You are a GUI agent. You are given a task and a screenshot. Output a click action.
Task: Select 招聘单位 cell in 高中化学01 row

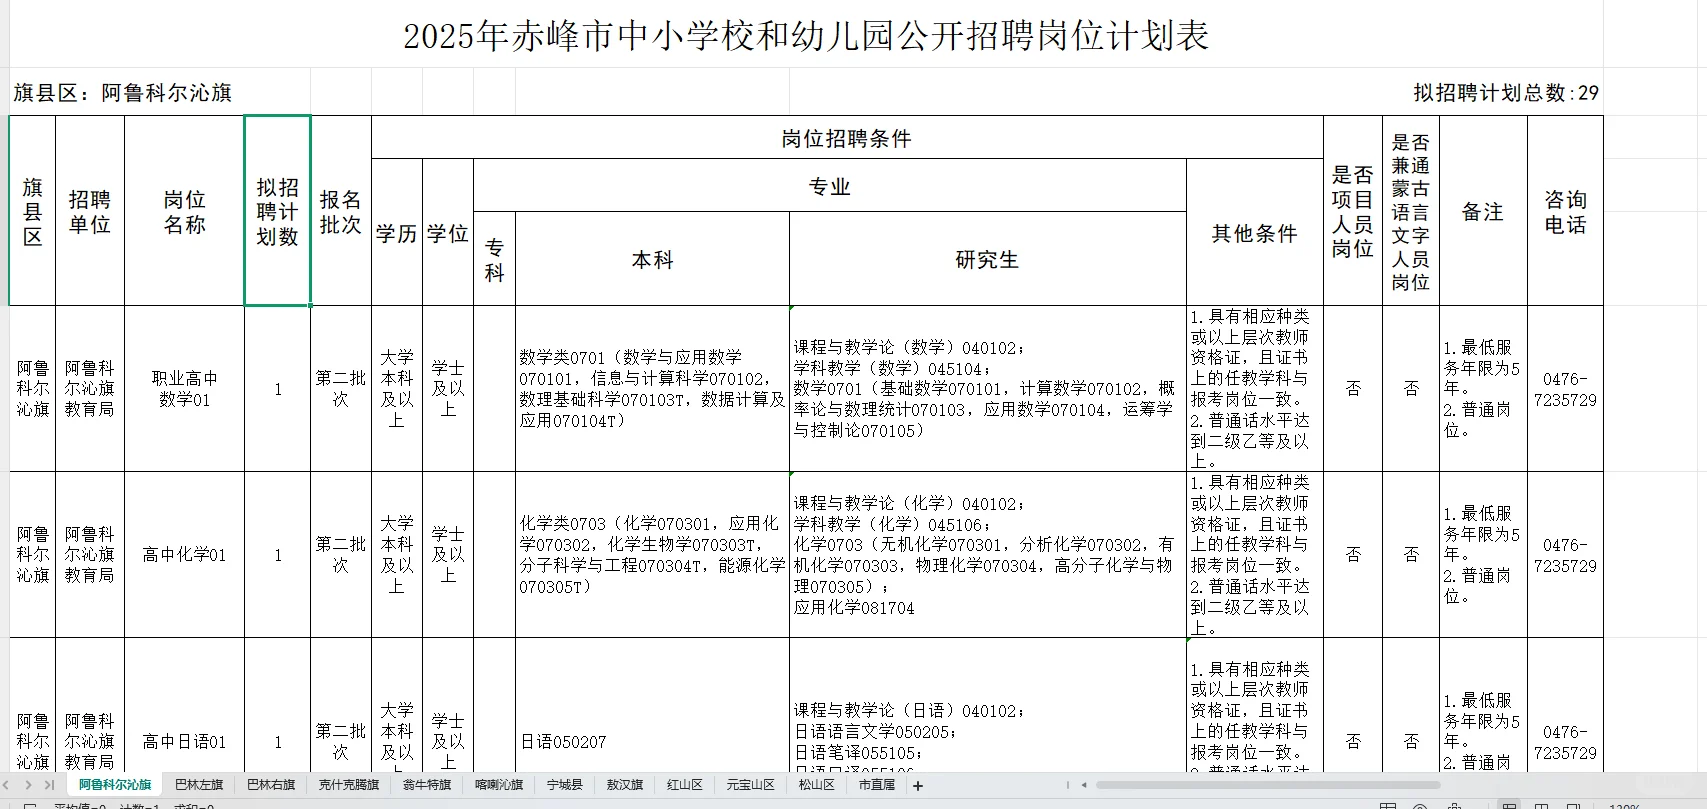[90, 555]
